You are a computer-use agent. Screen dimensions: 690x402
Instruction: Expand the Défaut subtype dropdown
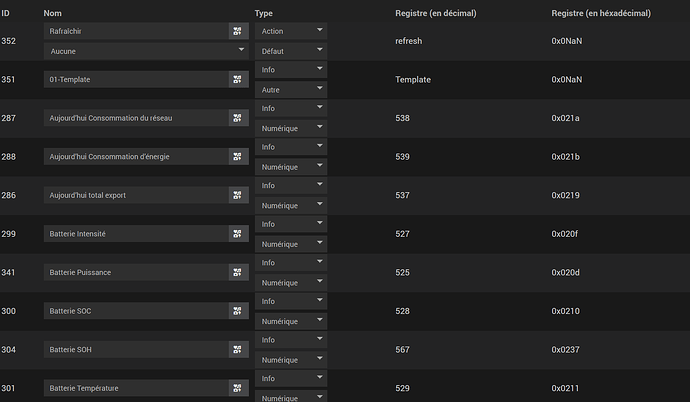pos(290,50)
